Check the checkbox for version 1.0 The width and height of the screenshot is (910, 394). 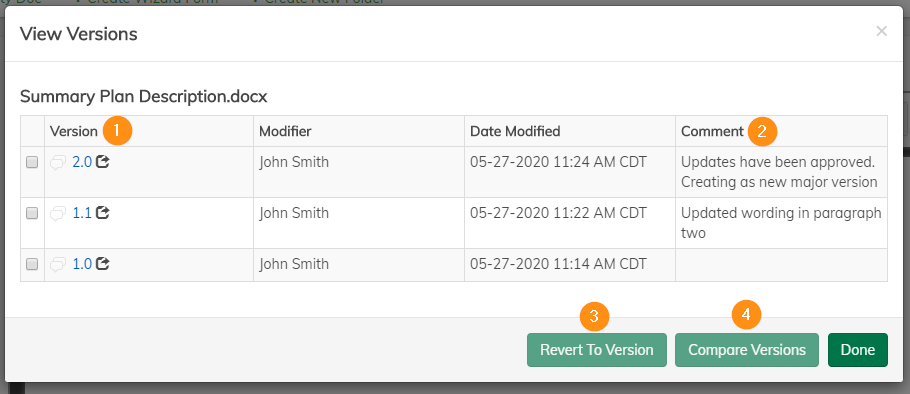pyautogui.click(x=32, y=265)
